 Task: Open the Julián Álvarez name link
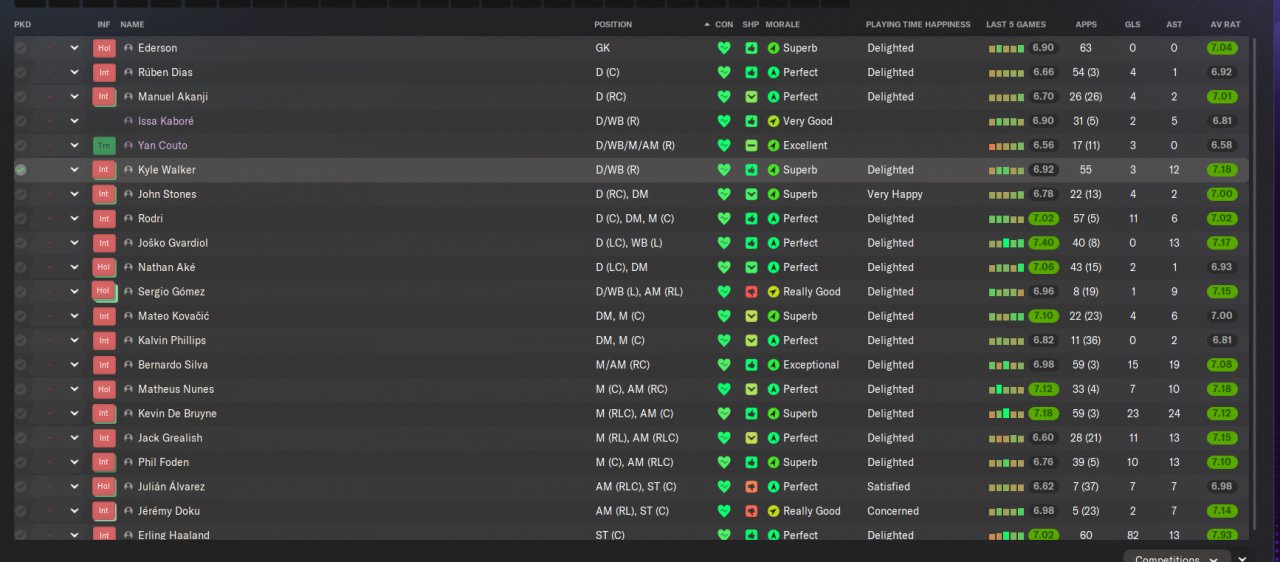click(x=172, y=487)
